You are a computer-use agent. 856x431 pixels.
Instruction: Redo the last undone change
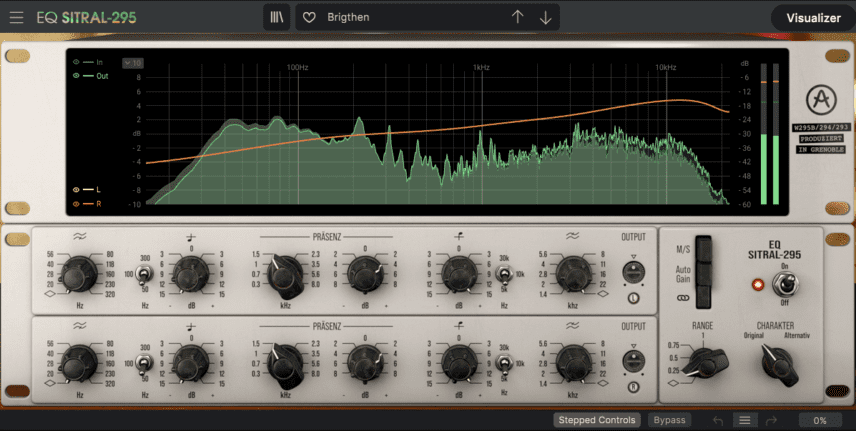pyautogui.click(x=771, y=421)
